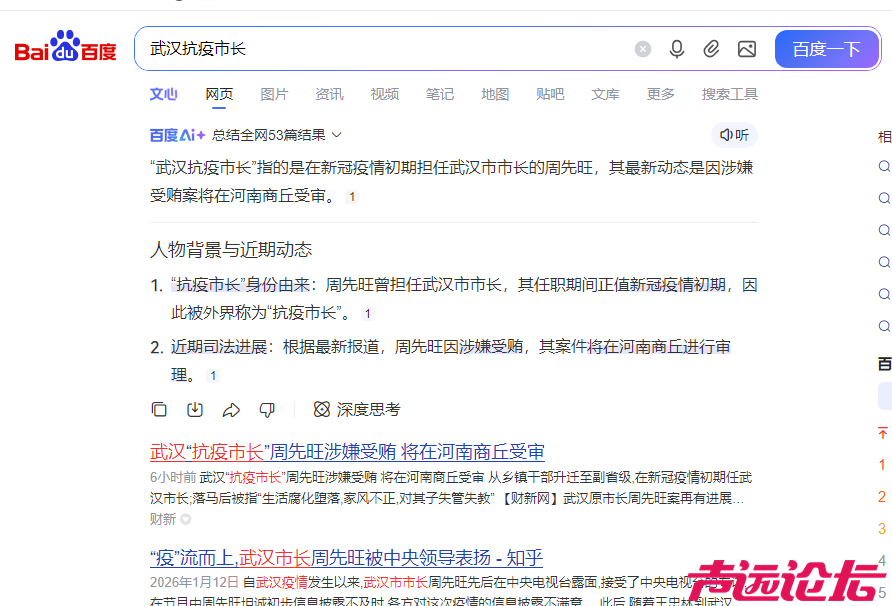
Task: Open citation 1 after 商丘受审 summary
Action: click(x=352, y=197)
